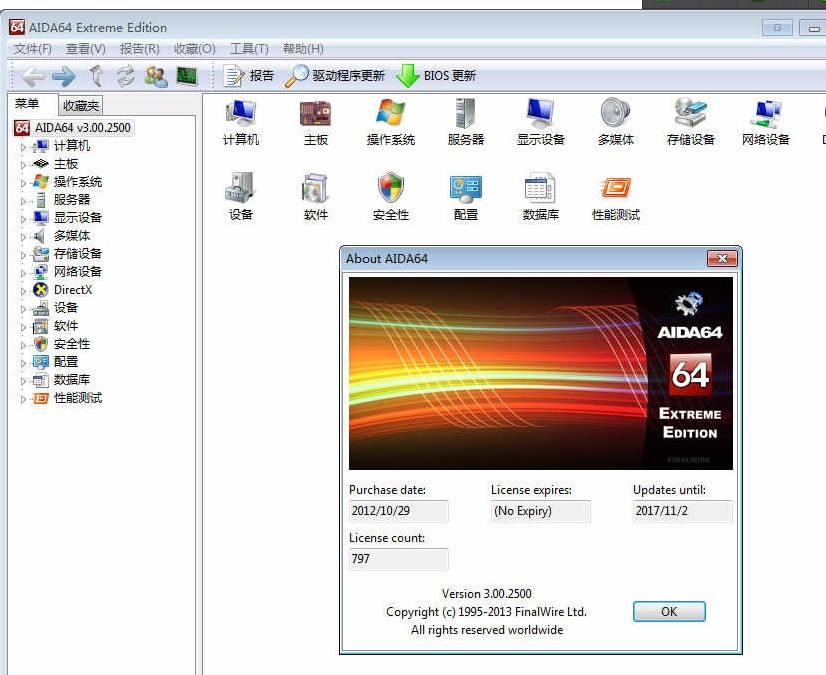The width and height of the screenshot is (826, 675).
Task: Open the 收藏(O) menu
Action: [x=194, y=49]
